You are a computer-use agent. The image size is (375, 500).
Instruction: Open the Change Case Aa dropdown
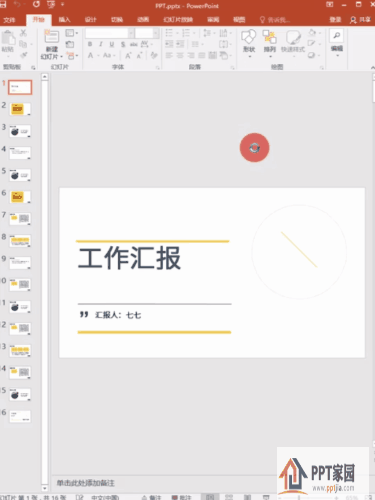[x=109, y=55]
